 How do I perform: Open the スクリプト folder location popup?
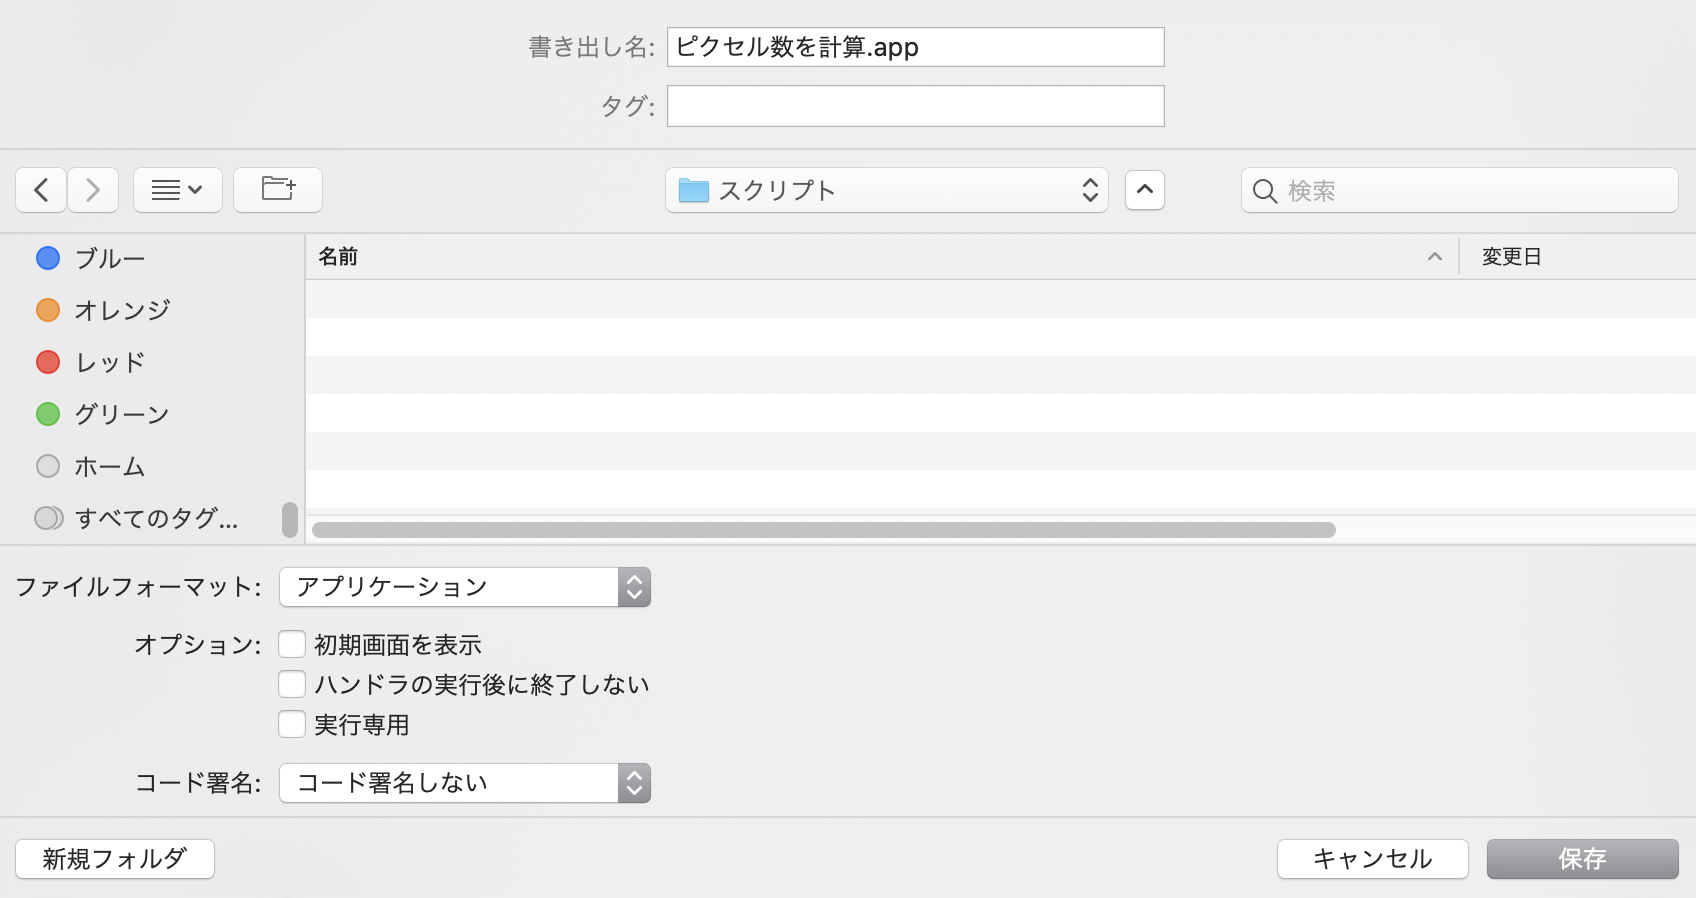tap(886, 190)
